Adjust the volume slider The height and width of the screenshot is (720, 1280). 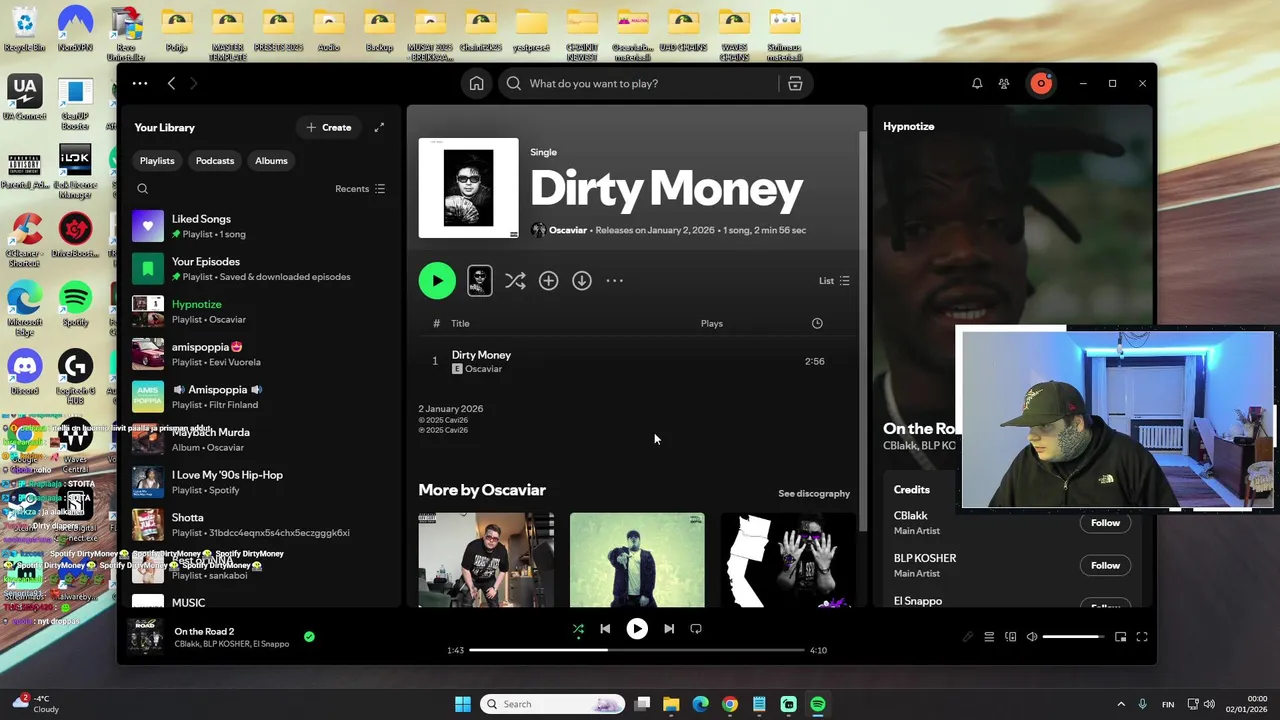click(x=1073, y=637)
